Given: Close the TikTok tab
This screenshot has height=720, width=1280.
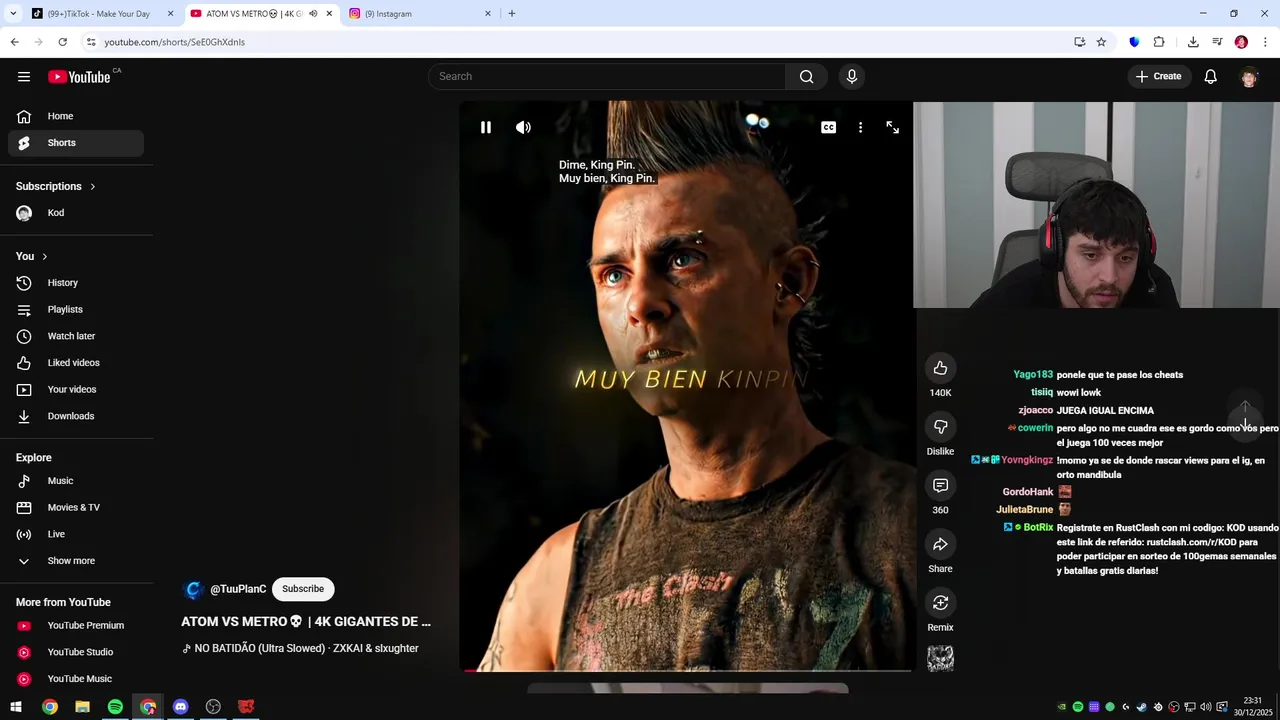Looking at the screenshot, I should [170, 14].
